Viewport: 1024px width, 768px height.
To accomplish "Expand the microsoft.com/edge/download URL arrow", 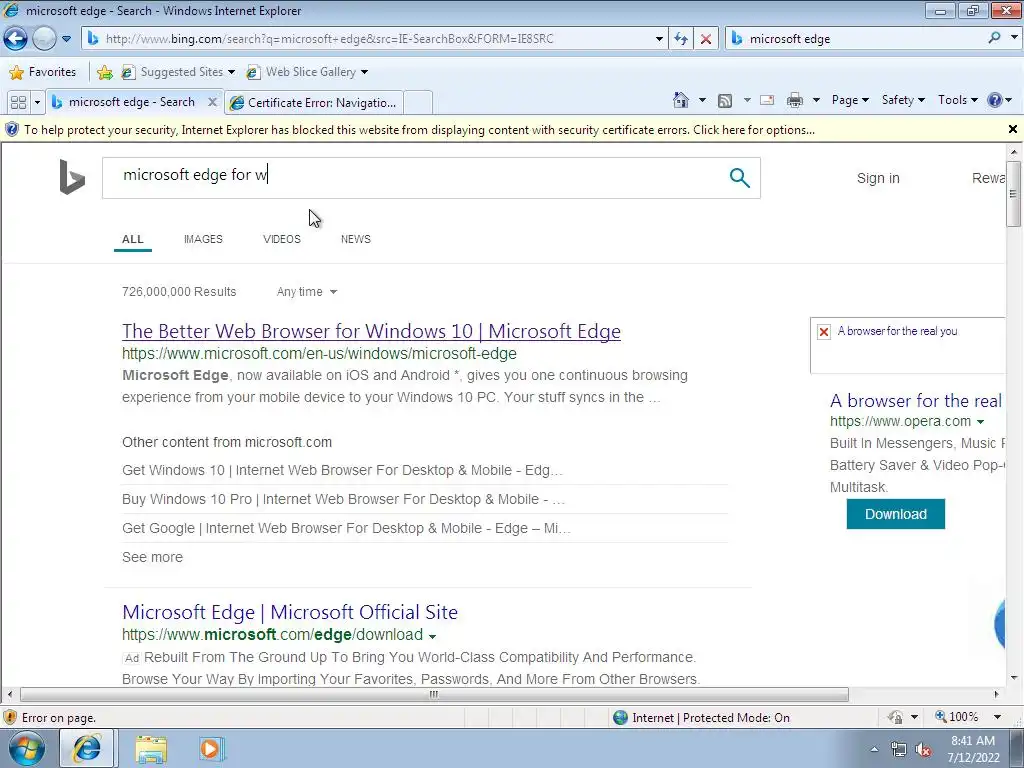I will pyautogui.click(x=432, y=635).
